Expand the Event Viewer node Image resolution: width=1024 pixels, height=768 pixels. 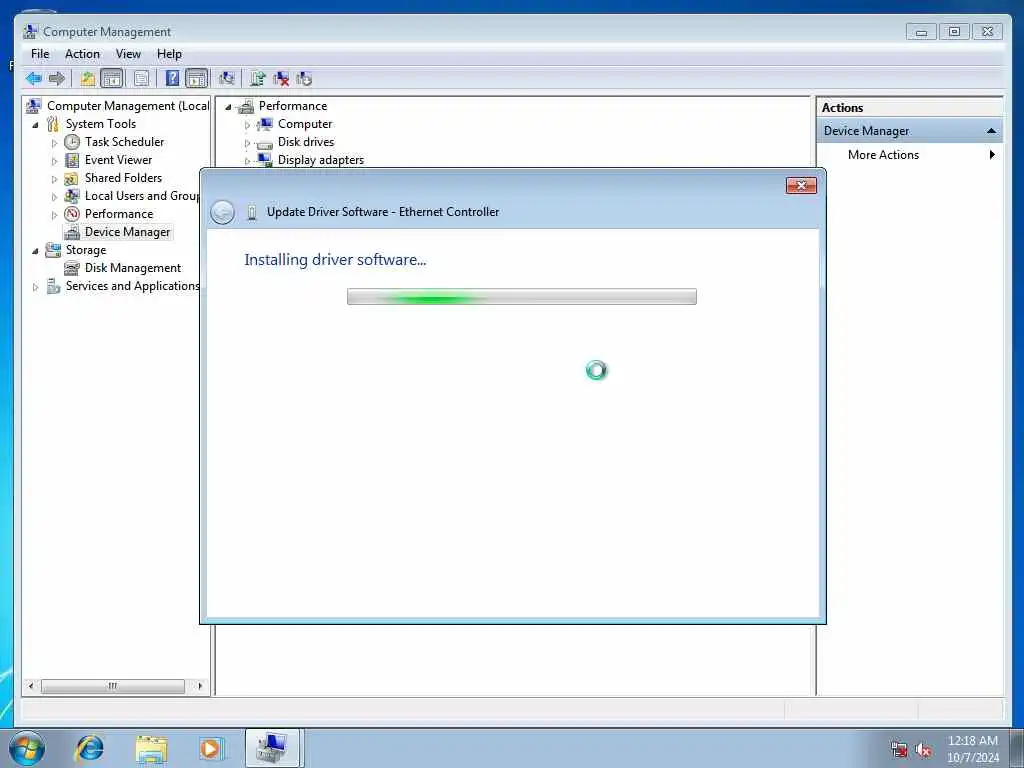tap(54, 161)
